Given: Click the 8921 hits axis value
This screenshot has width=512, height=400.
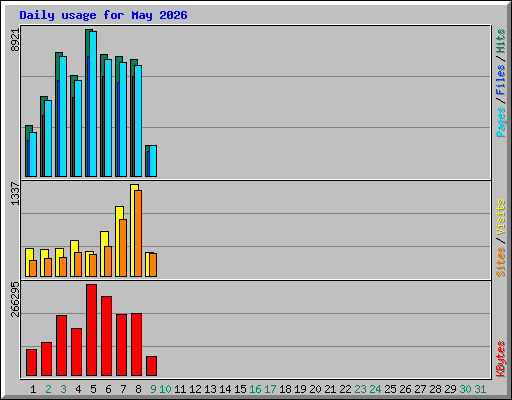Looking at the screenshot, I should point(15,40).
